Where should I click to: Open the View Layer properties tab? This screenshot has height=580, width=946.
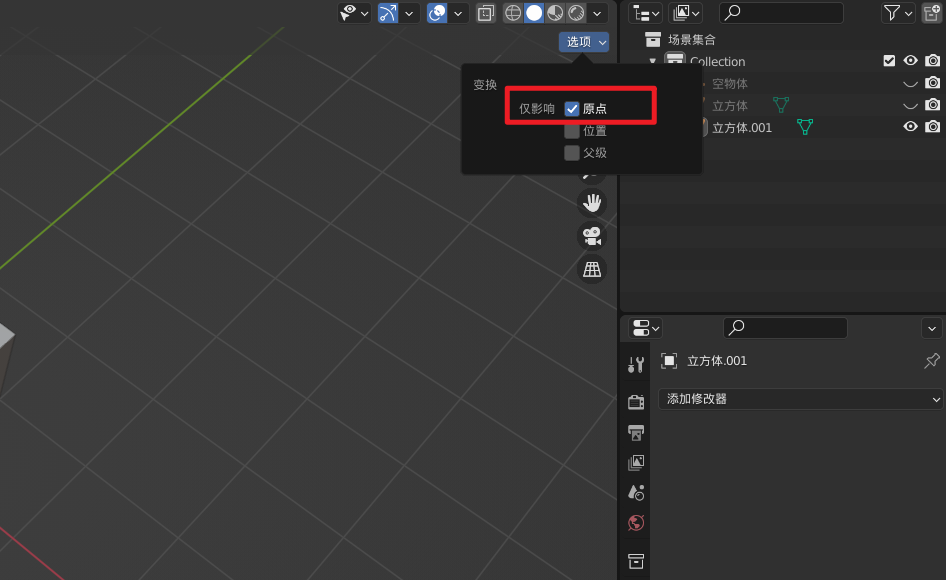(x=636, y=462)
